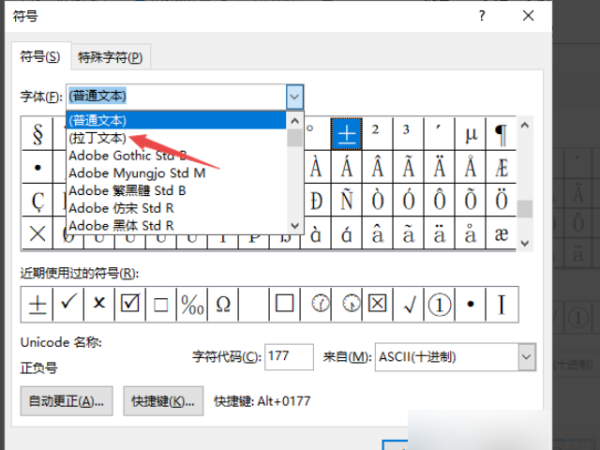600x450 pixels.
Task: Choose Adobe Myungjo Std M font
Action: pos(176,173)
